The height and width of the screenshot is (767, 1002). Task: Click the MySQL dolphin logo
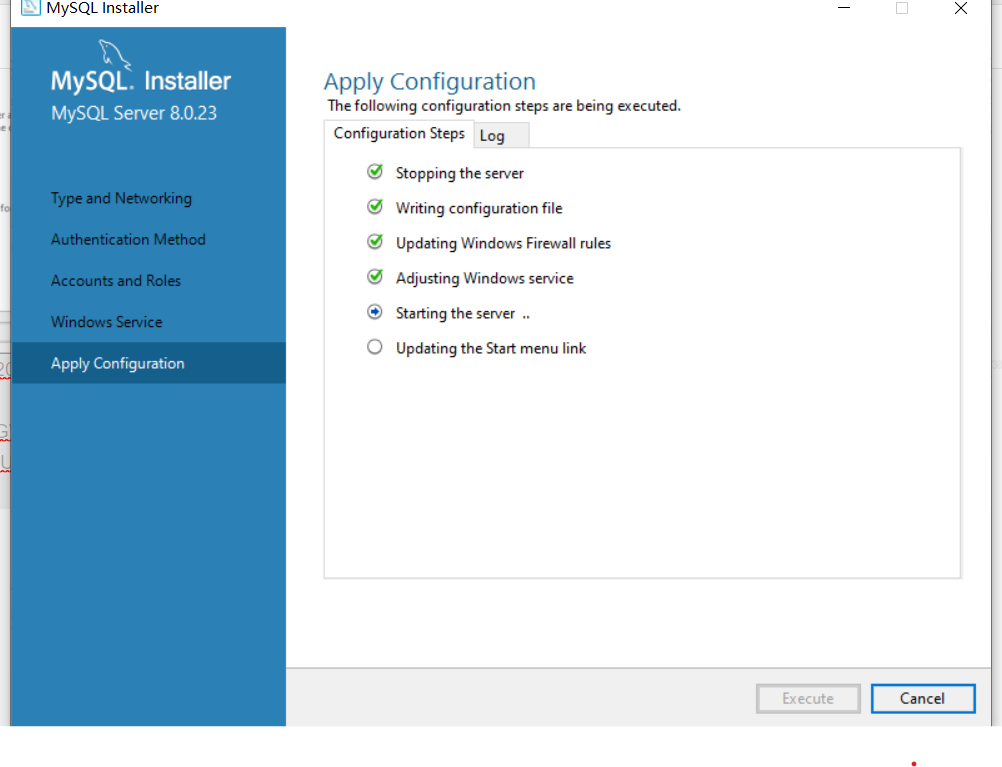115,54
